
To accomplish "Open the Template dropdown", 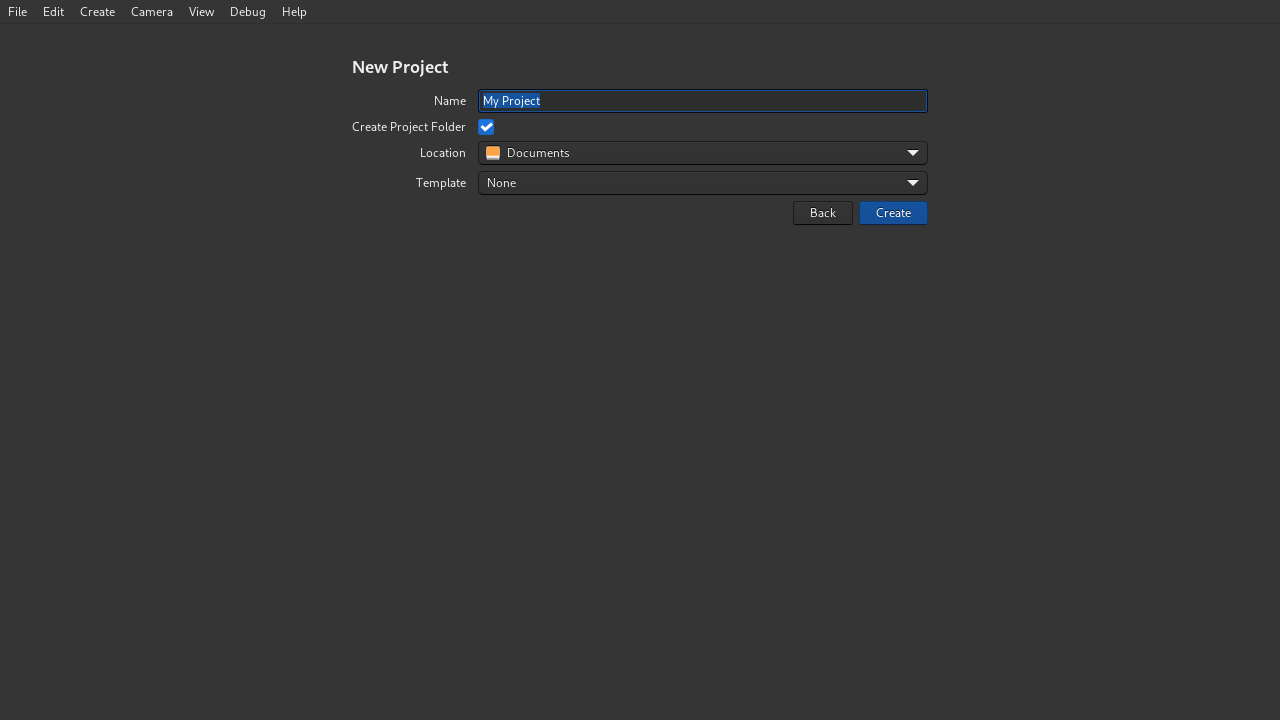I will (700, 183).
